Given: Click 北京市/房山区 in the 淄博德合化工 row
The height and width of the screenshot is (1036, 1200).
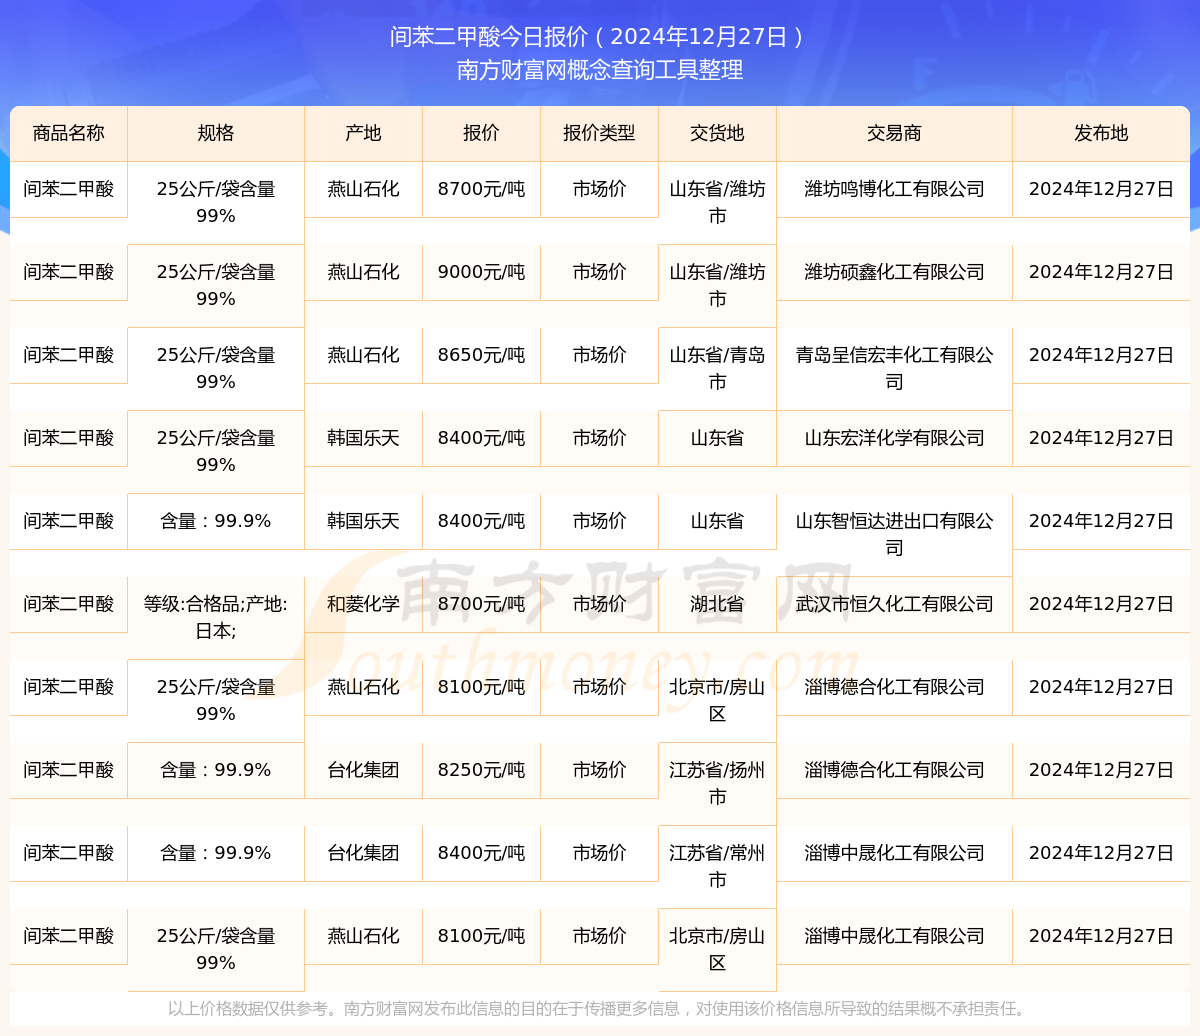Looking at the screenshot, I should click(x=717, y=700).
